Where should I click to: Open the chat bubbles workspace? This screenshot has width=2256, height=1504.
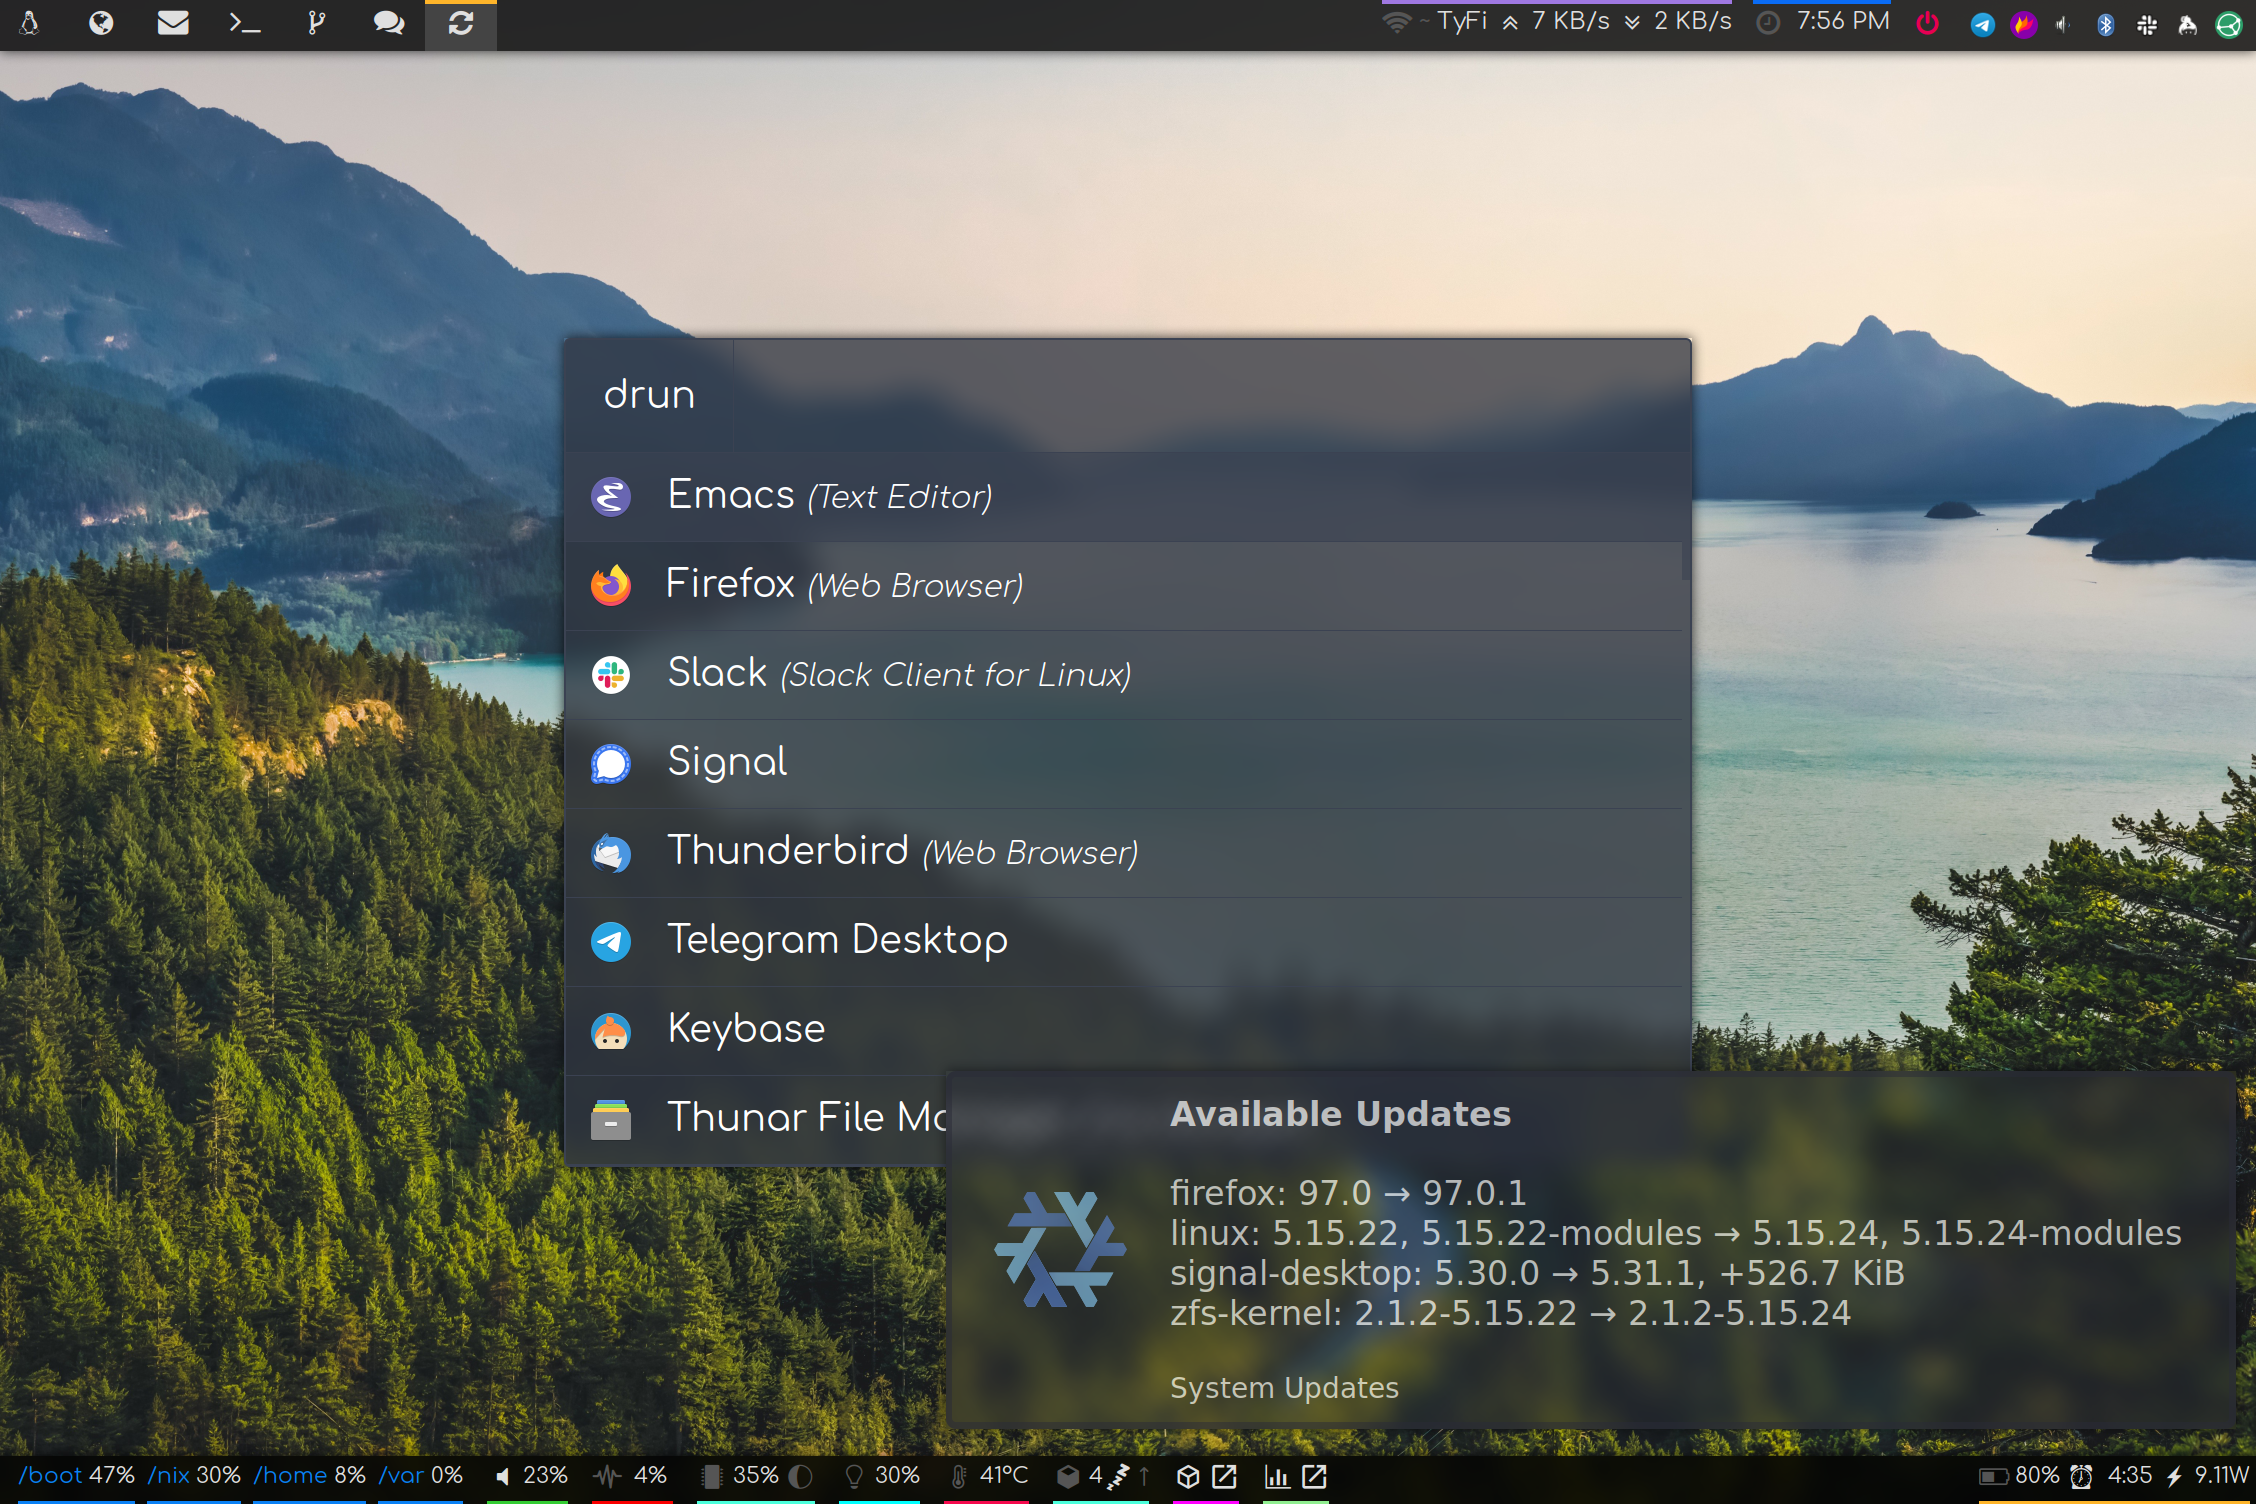point(388,23)
